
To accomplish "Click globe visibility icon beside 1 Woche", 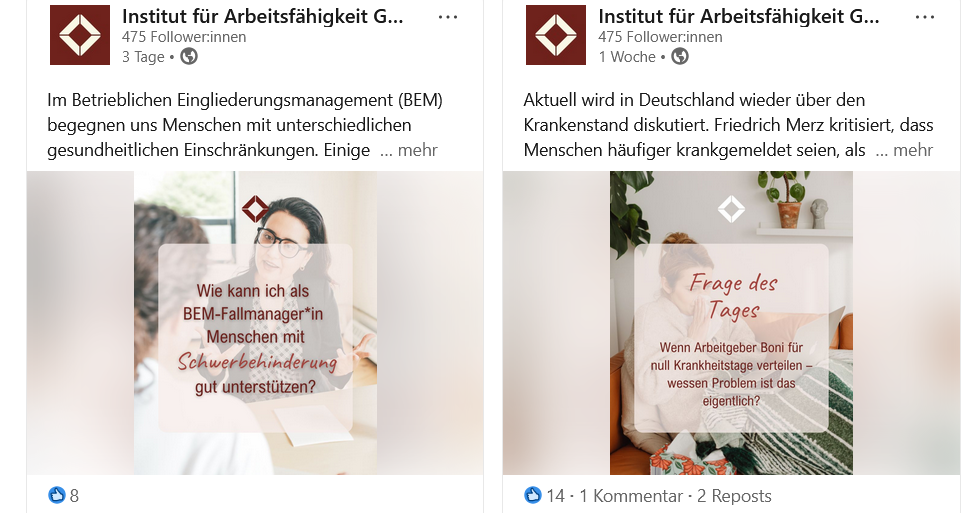I will point(680,56).
